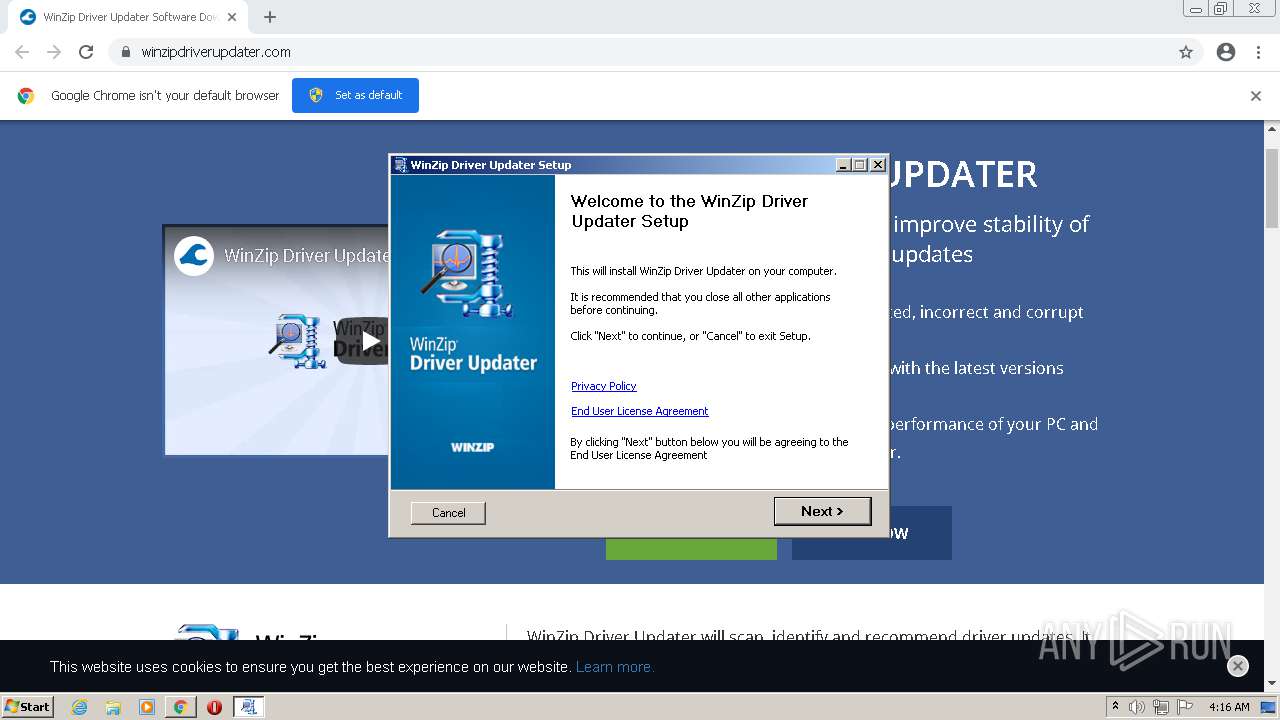
Task: Click scrollbar up arrow
Action: pos(1272,129)
